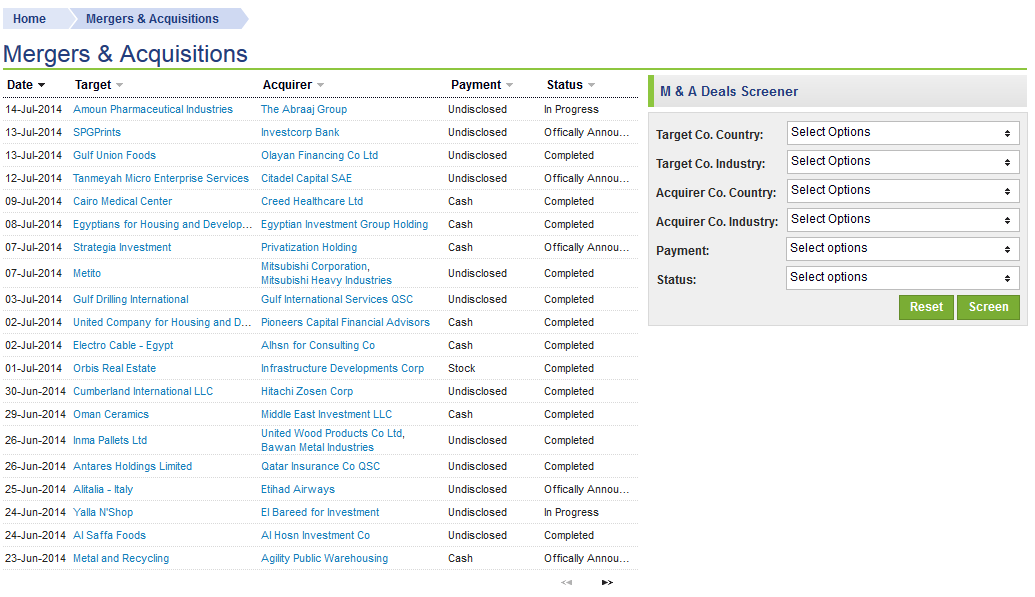Screen dimensions: 1035x597
Task: Sort by Date column arrow
Action: (42, 85)
